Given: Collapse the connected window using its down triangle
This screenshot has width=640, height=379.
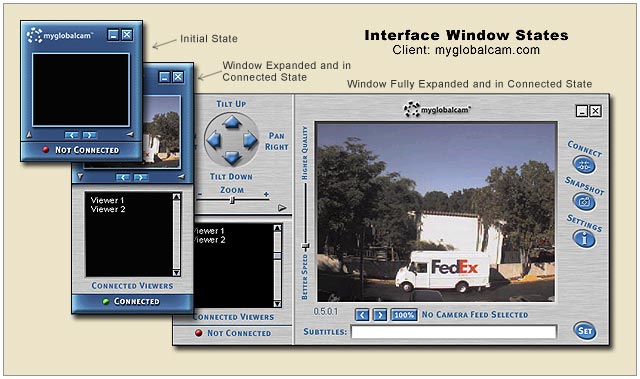Looking at the screenshot, I should click(80, 177).
